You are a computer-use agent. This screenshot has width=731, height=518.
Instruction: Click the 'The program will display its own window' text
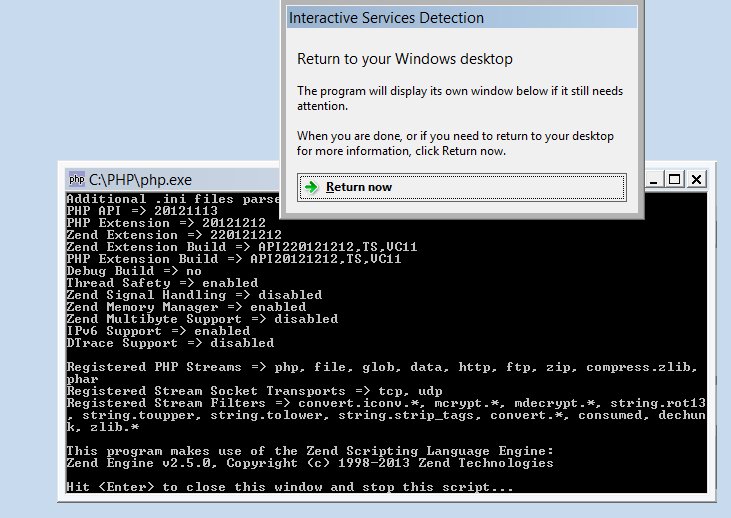tap(460, 98)
